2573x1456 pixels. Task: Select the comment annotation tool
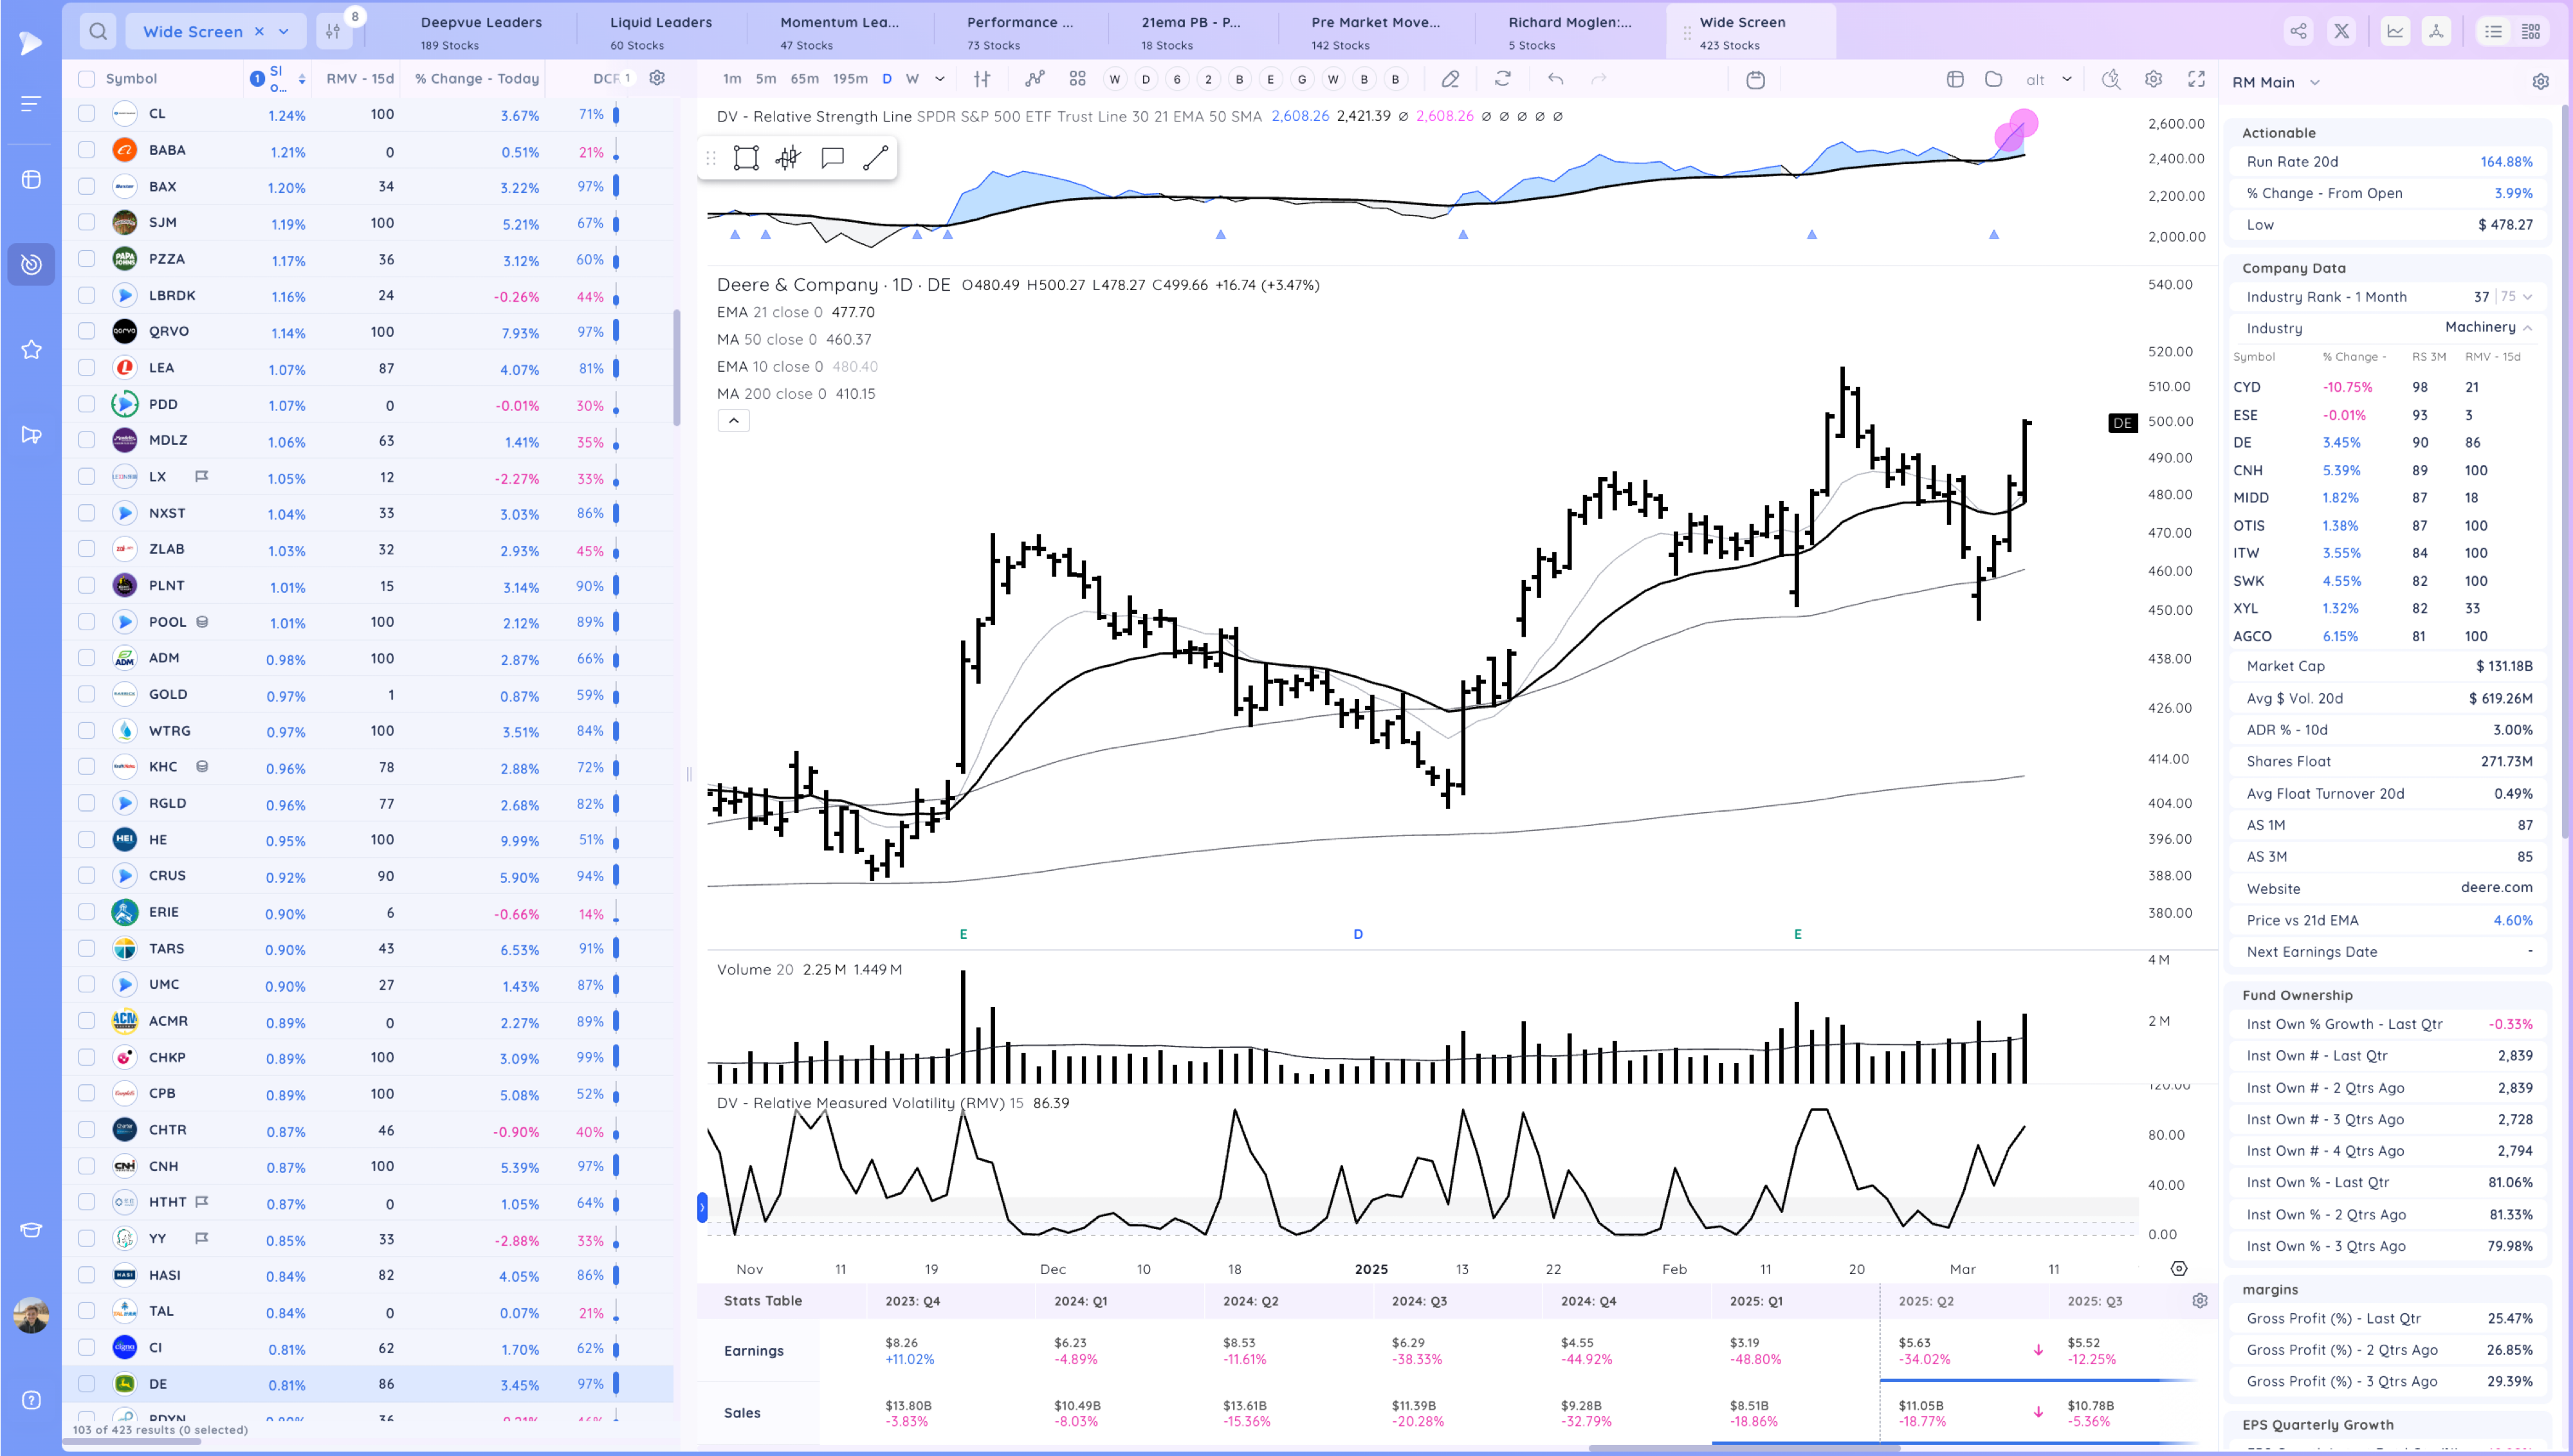point(832,158)
